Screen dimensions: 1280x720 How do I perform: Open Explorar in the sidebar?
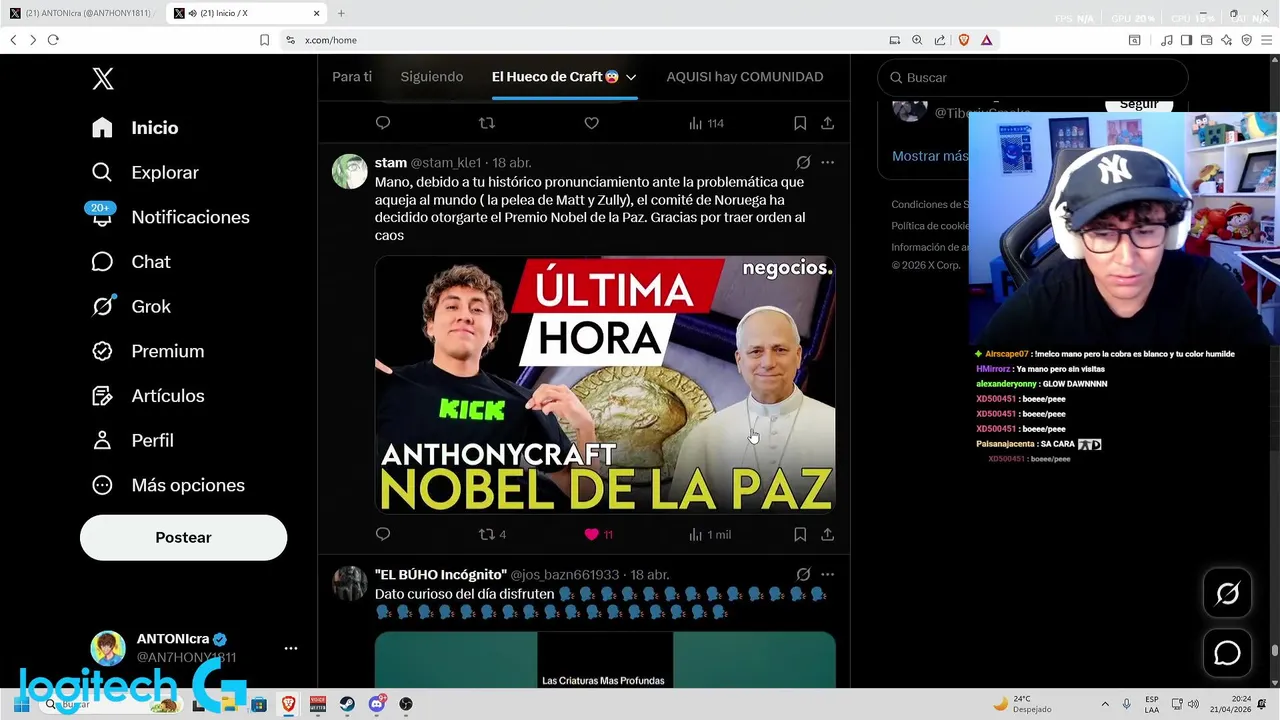(x=145, y=172)
